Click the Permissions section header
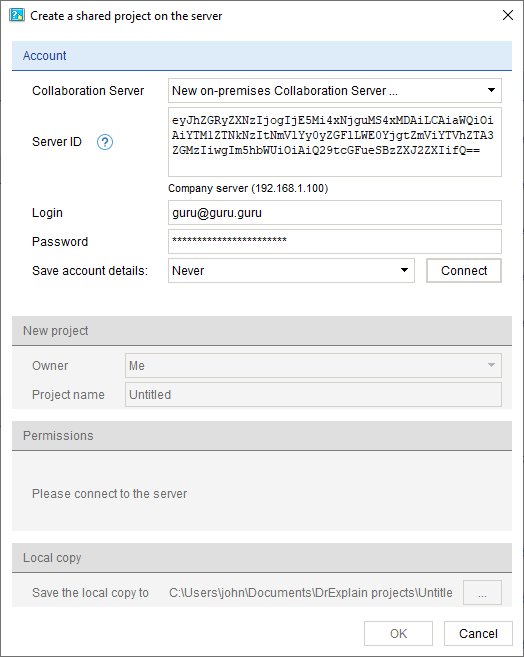Image resolution: width=524 pixels, height=657 pixels. pos(262,436)
